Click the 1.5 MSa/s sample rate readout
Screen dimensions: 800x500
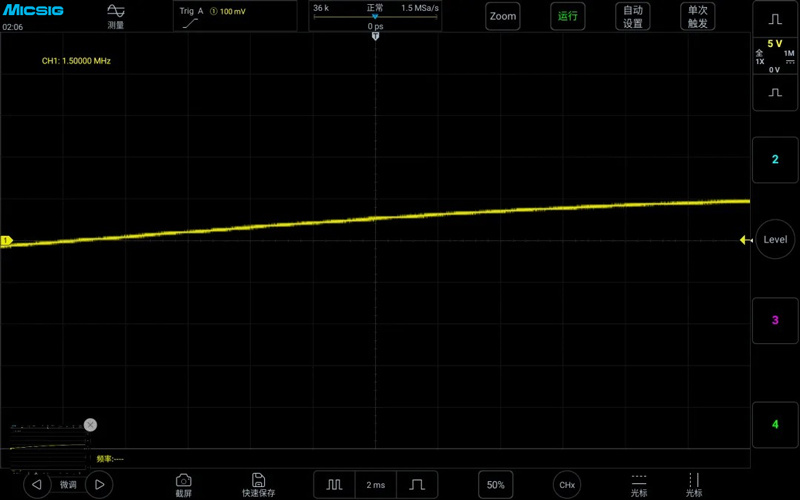click(x=419, y=8)
